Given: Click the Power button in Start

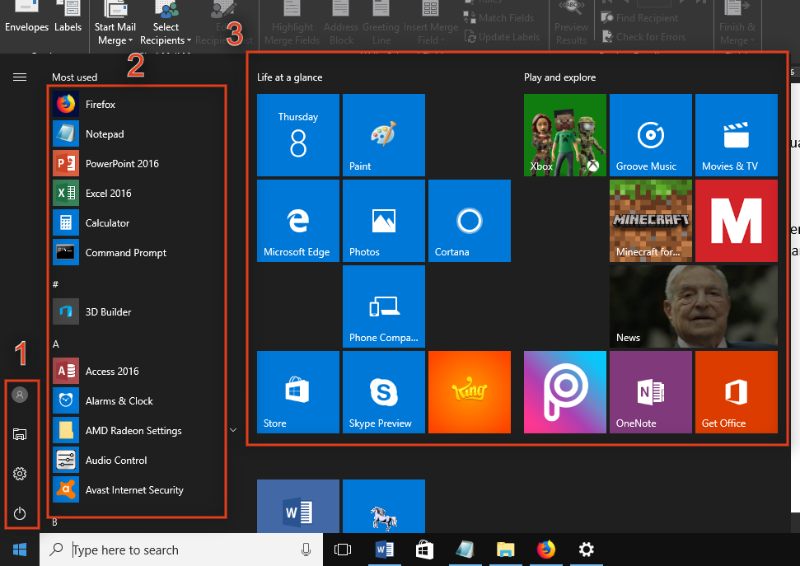Looking at the screenshot, I should coord(20,513).
